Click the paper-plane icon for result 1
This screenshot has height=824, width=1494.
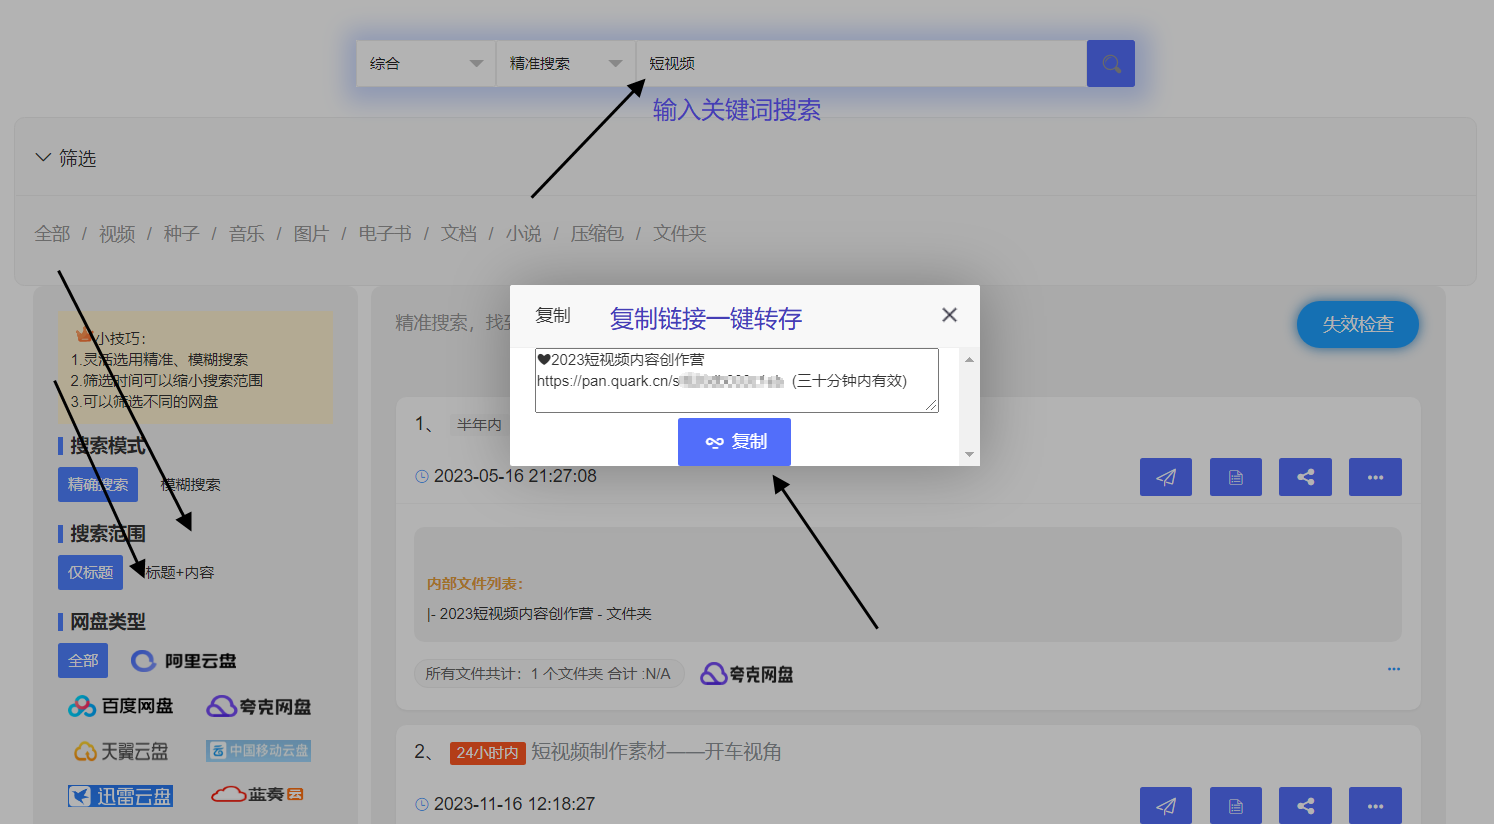point(1166,477)
